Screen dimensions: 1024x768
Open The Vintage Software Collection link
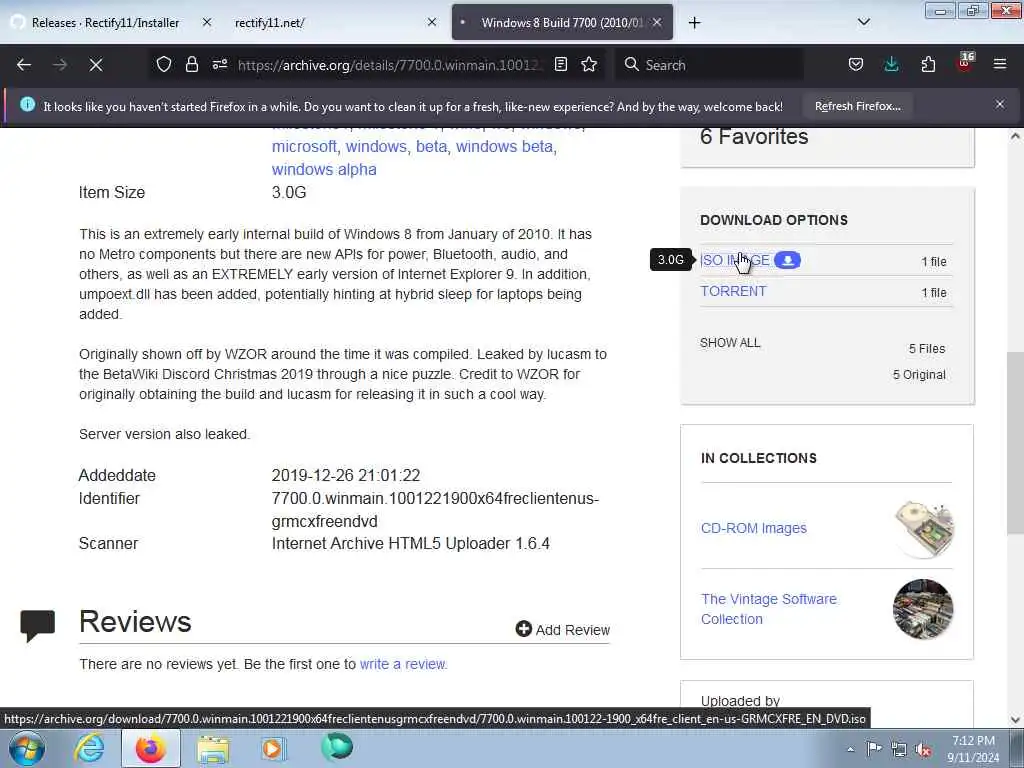point(769,609)
